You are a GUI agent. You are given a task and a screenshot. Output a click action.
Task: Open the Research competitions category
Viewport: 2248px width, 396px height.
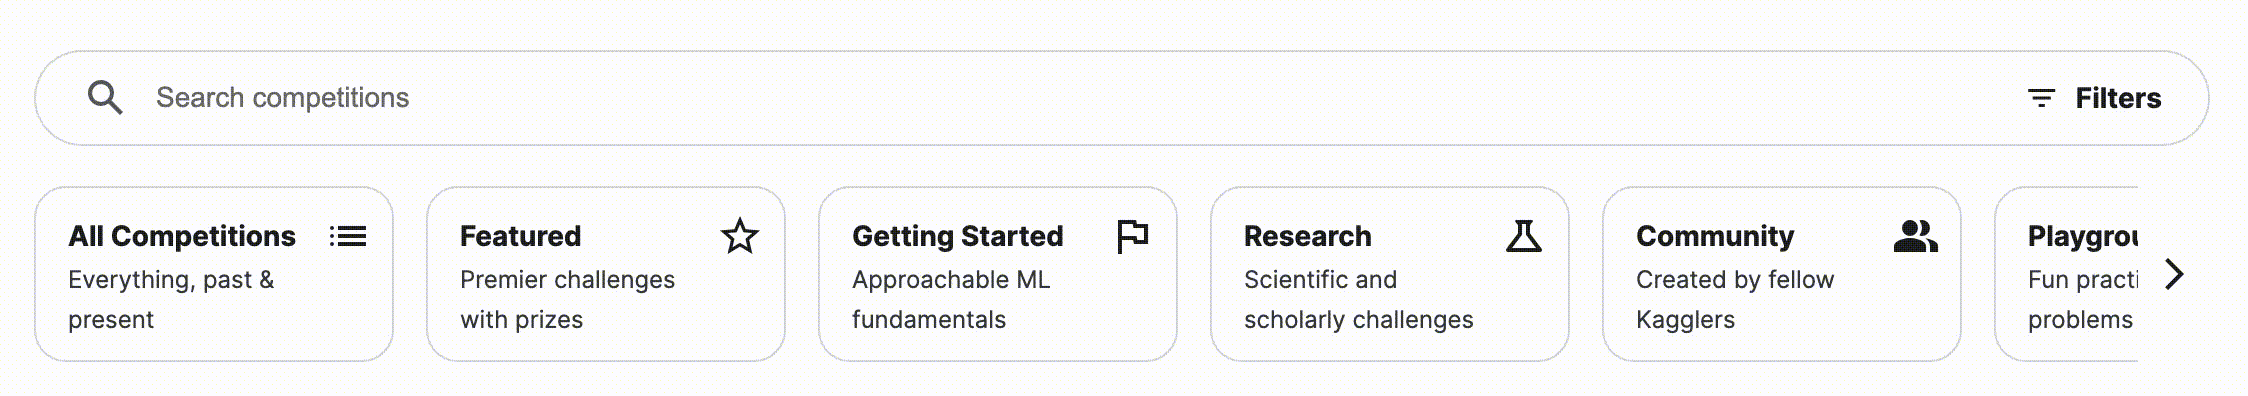(x=1390, y=274)
